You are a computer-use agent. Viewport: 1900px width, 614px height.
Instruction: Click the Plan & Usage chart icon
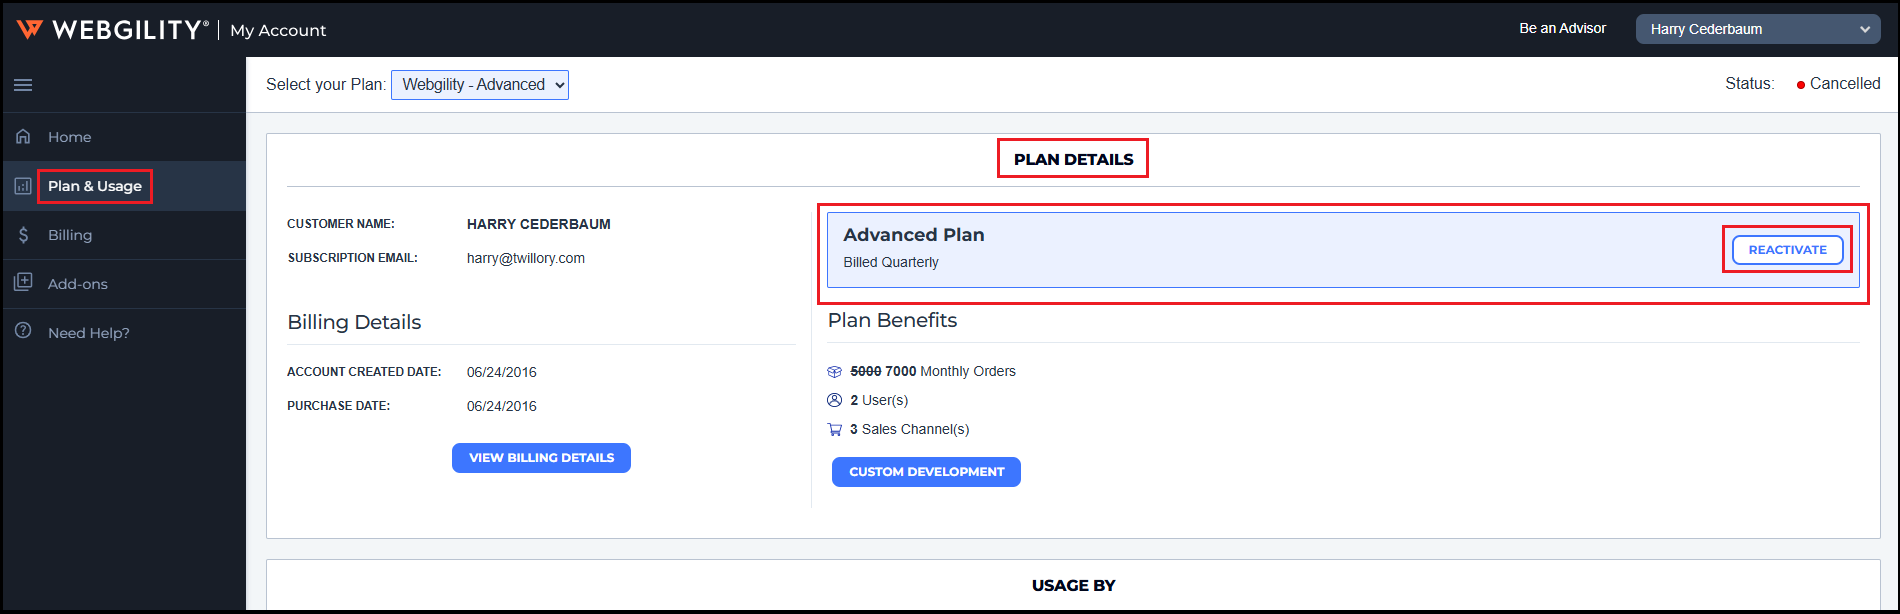(x=23, y=186)
